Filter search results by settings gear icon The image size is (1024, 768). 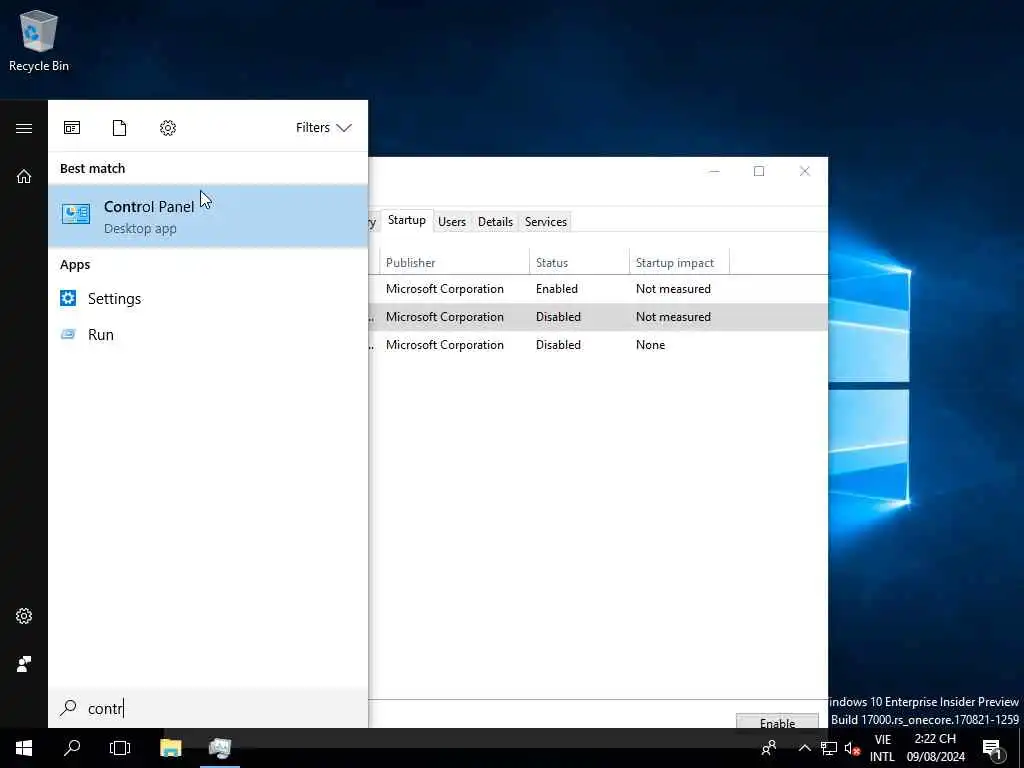pos(168,127)
